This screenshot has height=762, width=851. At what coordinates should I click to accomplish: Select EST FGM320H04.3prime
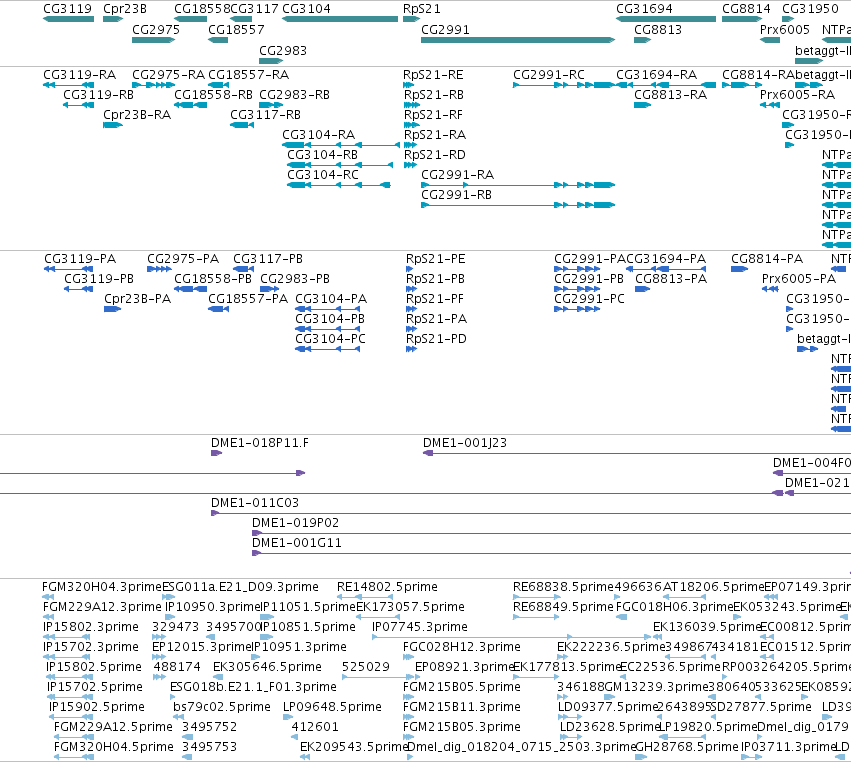point(48,596)
